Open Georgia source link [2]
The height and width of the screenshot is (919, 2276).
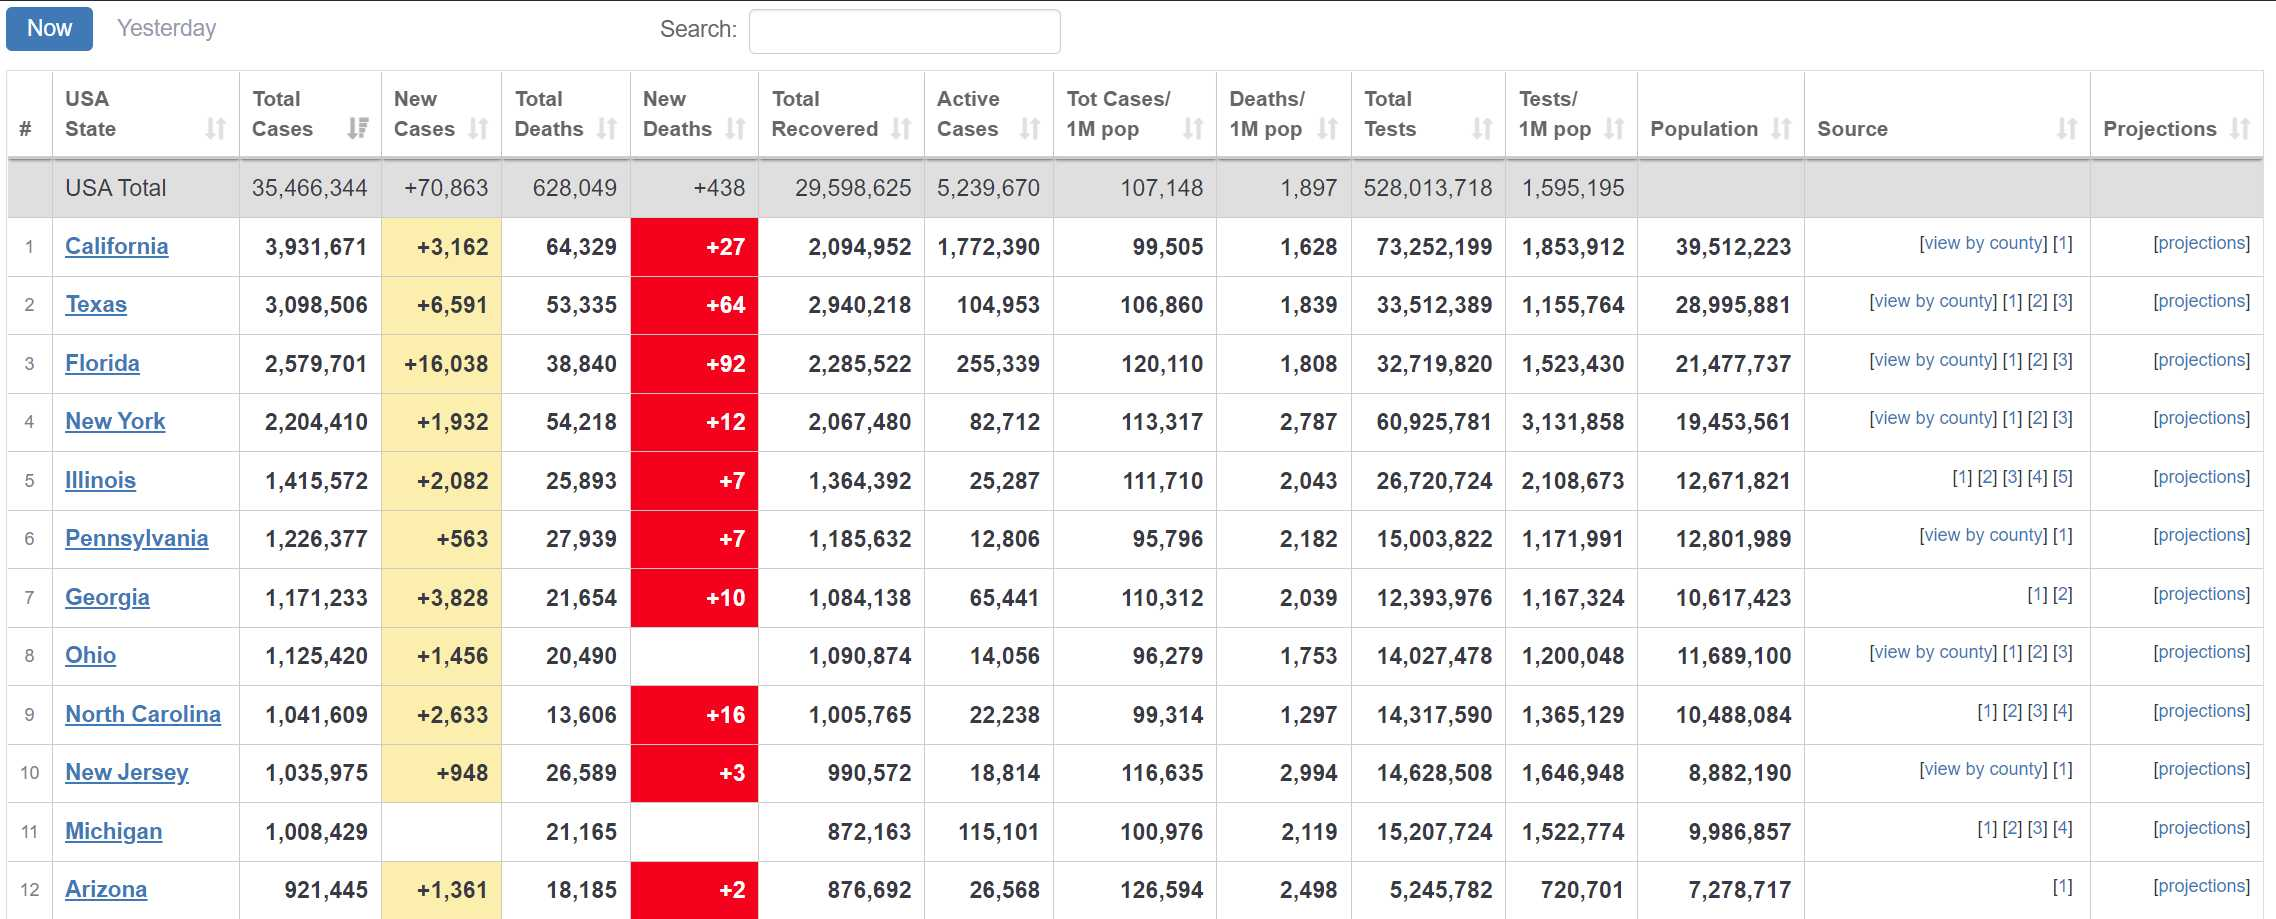[x=2063, y=594]
